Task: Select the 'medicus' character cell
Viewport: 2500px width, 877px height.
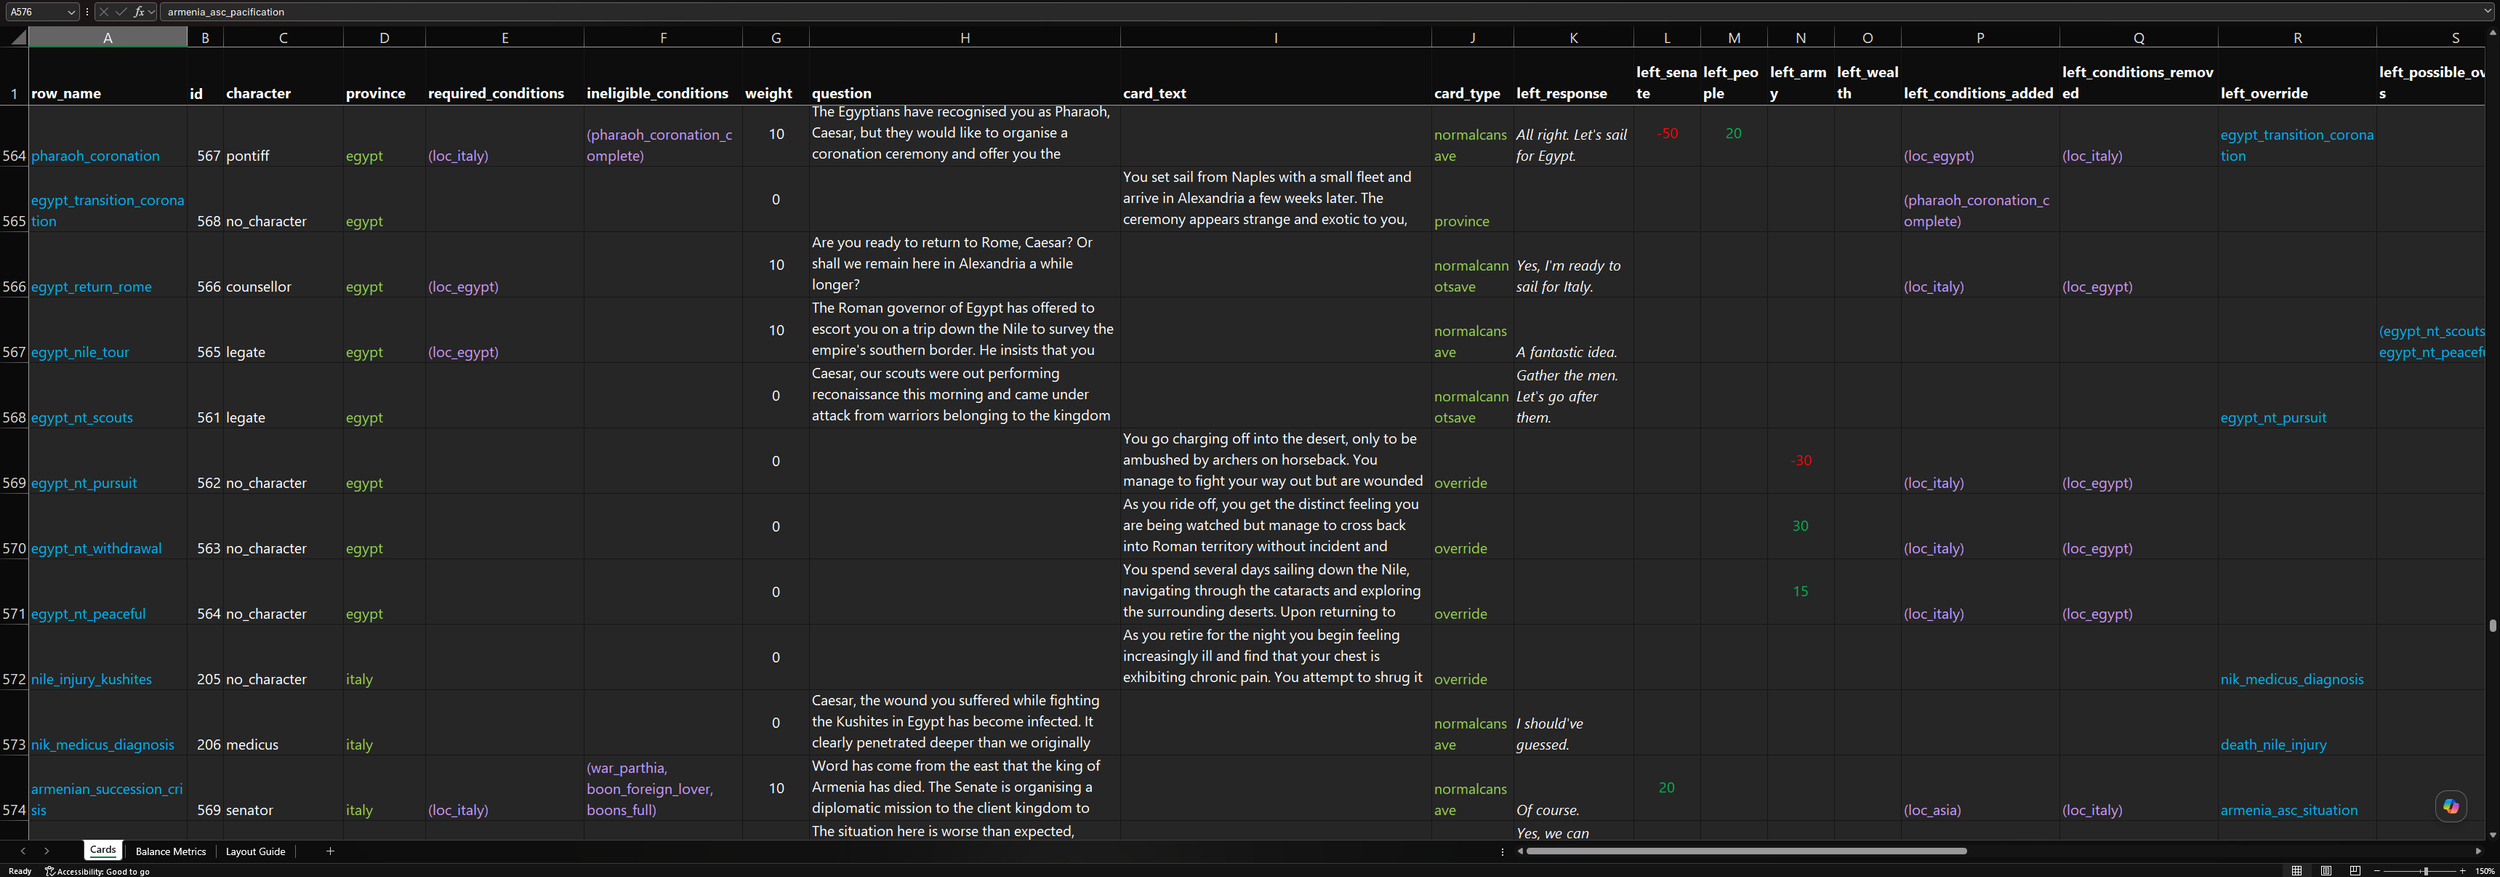Action: (x=283, y=723)
